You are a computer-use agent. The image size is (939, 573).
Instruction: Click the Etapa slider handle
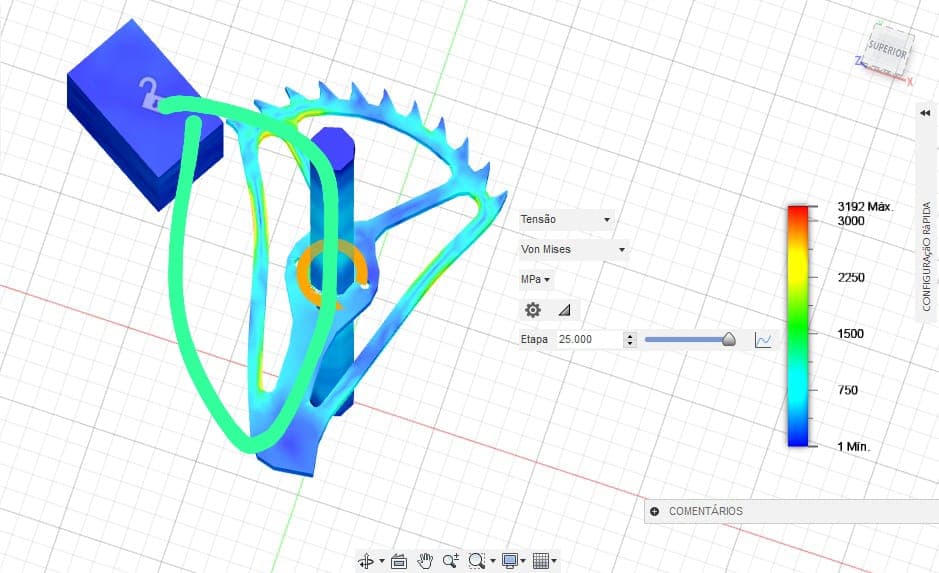(729, 339)
